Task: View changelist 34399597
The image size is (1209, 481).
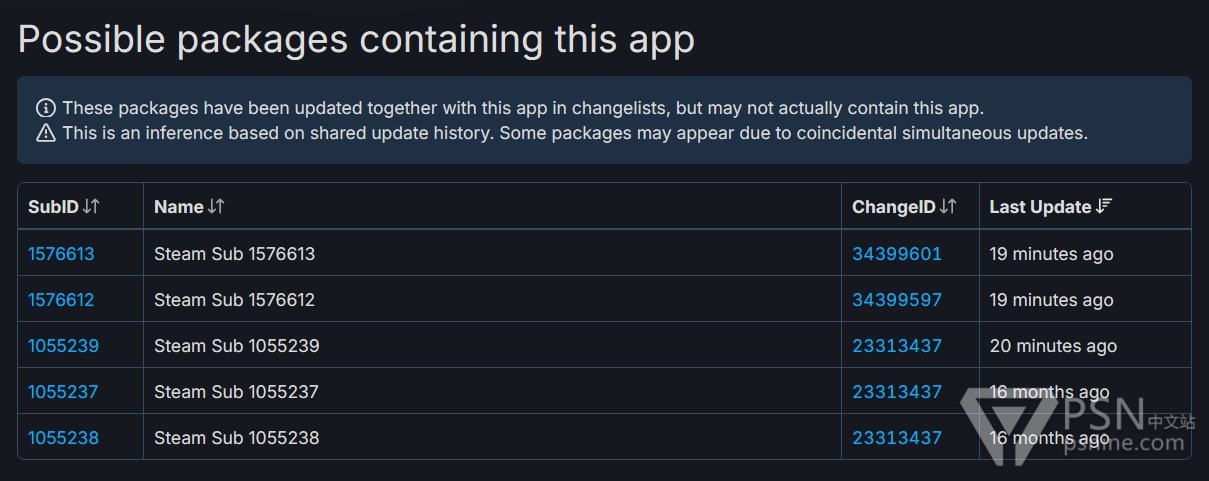Action: (x=897, y=300)
